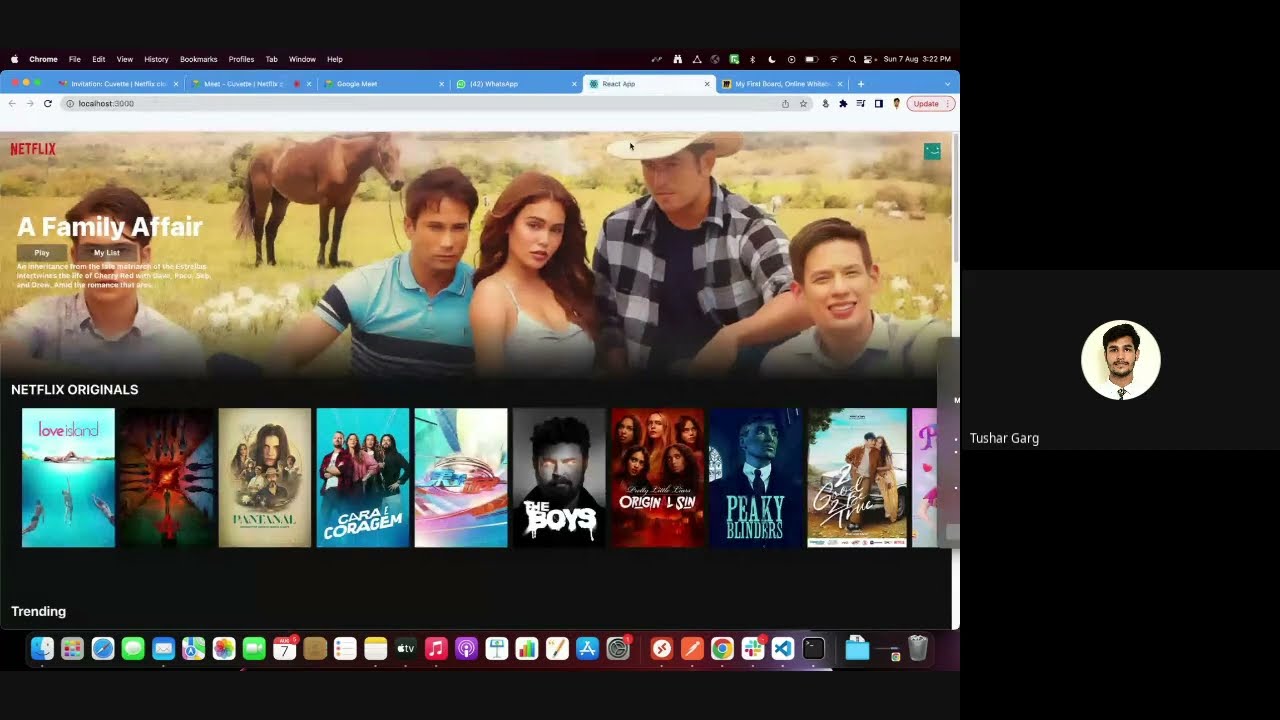Open the Chrome tab list dropdown arrow
Screen dimensions: 1280x720
coord(947,84)
